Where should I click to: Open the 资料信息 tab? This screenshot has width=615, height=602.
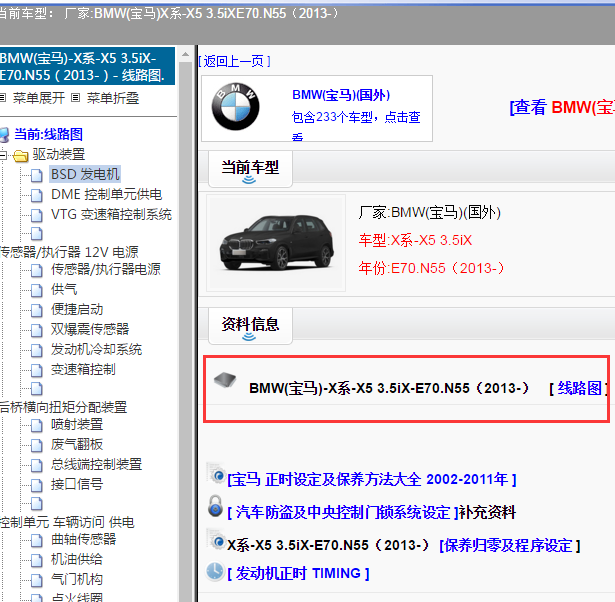250,326
